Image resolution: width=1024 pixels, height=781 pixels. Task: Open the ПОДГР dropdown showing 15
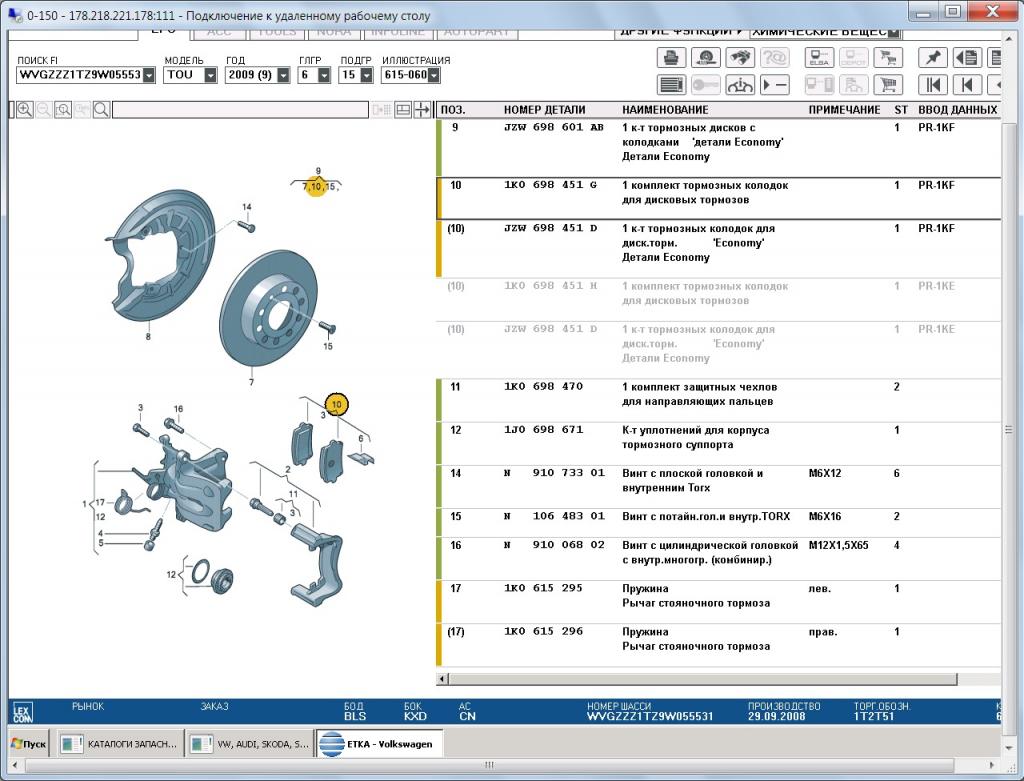(366, 75)
